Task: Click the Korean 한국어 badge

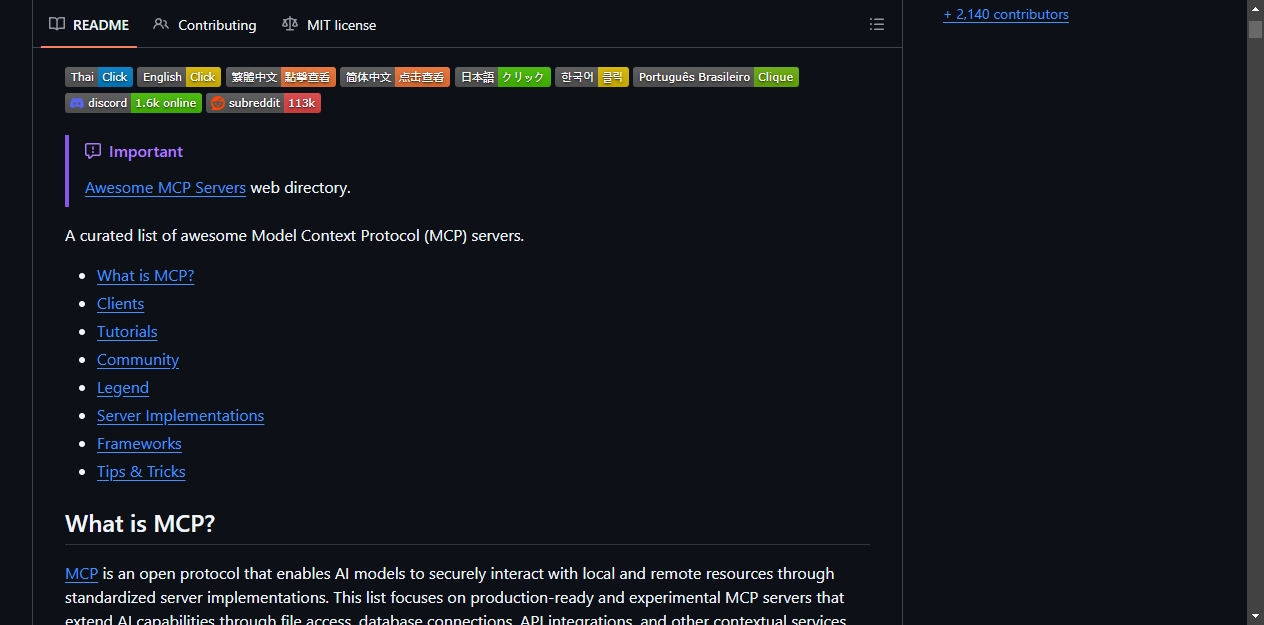Action: (x=592, y=77)
